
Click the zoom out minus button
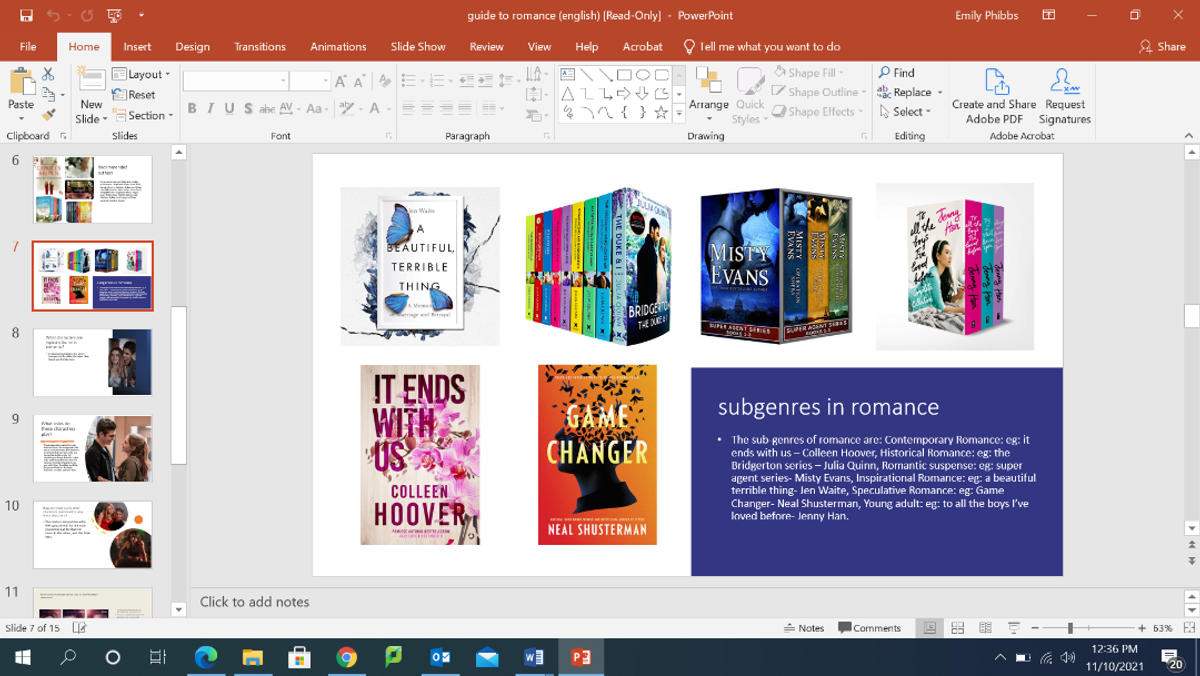click(1035, 628)
